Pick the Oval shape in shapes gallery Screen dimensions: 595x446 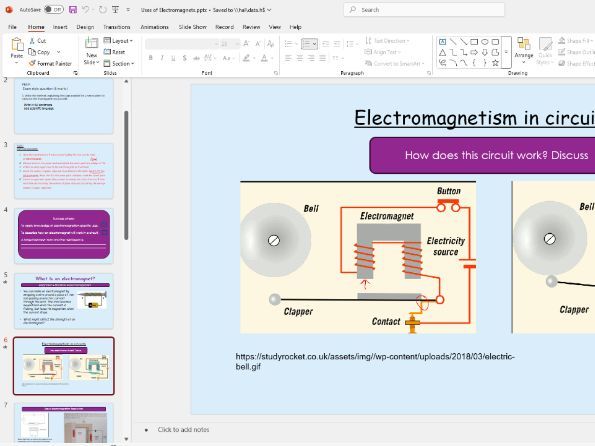tap(485, 41)
